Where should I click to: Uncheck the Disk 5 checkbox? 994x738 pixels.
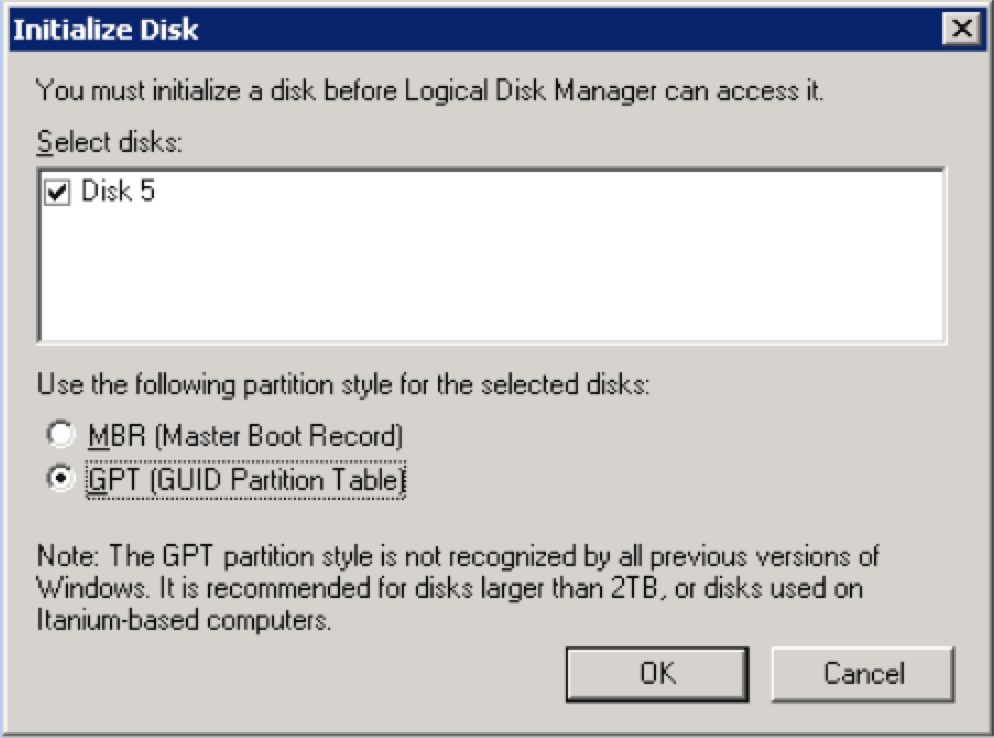(x=58, y=193)
